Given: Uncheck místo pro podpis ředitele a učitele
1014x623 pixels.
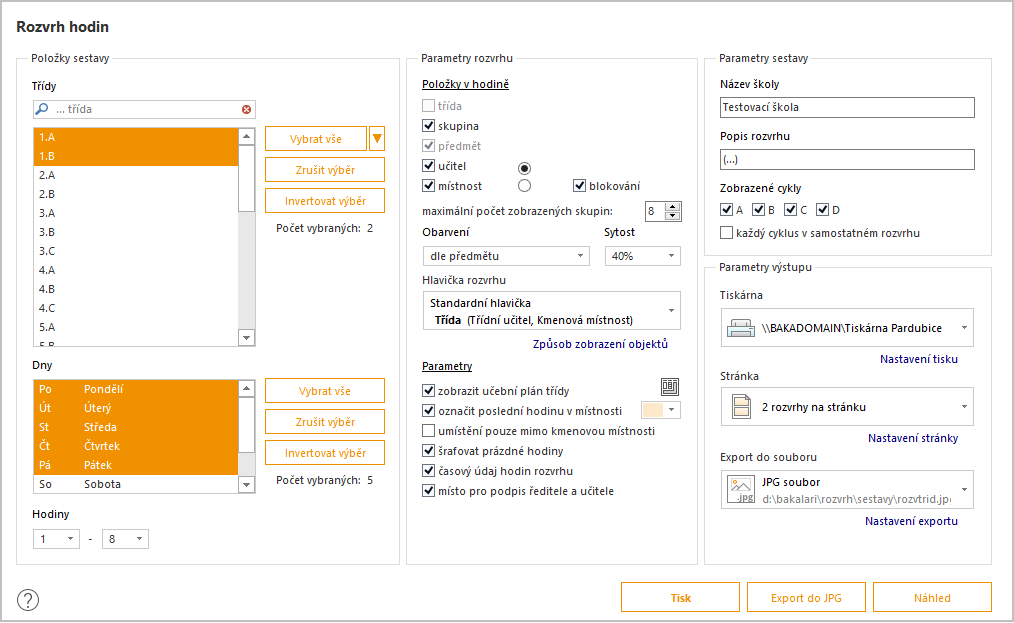Looking at the screenshot, I should (x=428, y=490).
